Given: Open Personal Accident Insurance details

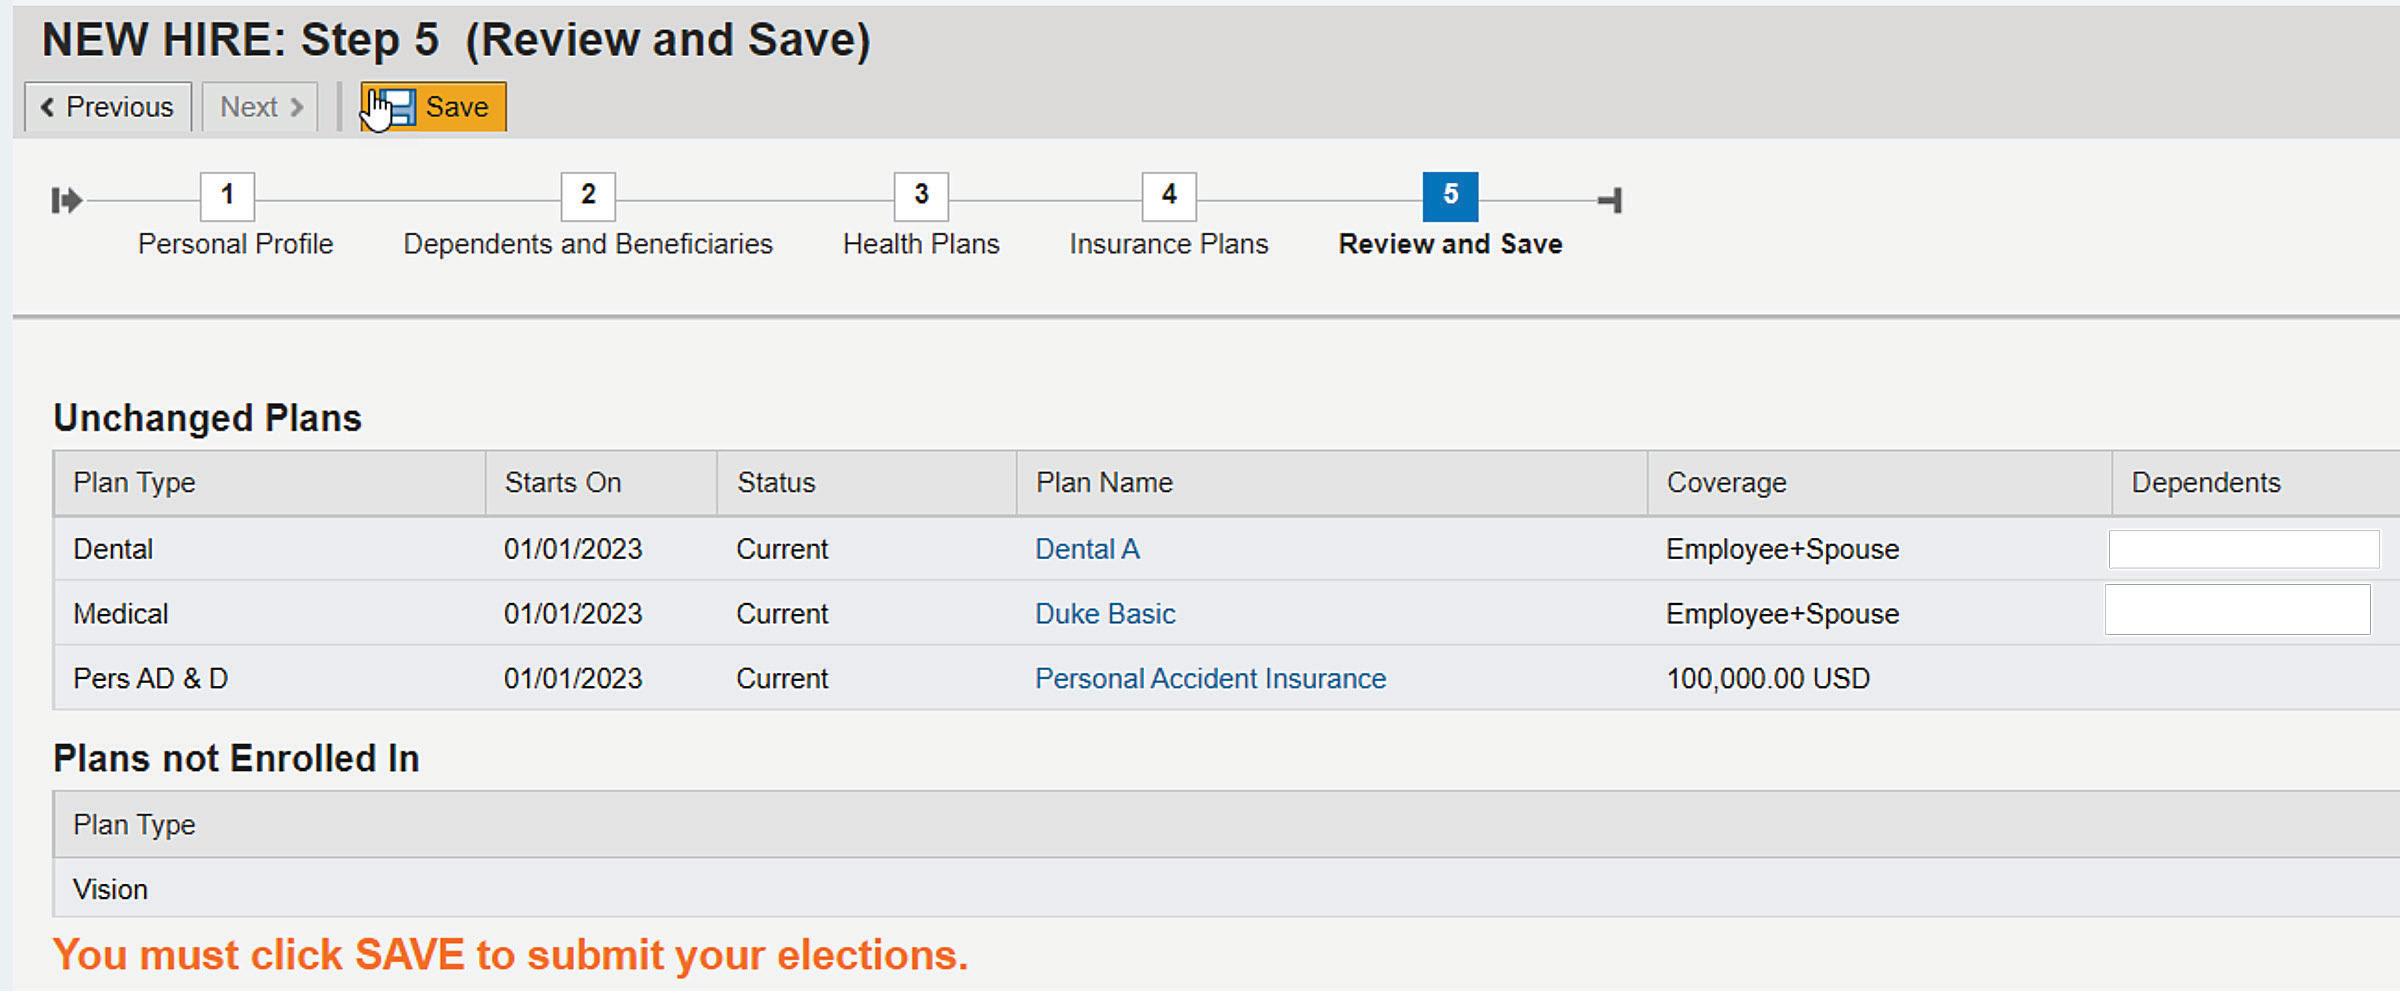Looking at the screenshot, I should (1211, 678).
